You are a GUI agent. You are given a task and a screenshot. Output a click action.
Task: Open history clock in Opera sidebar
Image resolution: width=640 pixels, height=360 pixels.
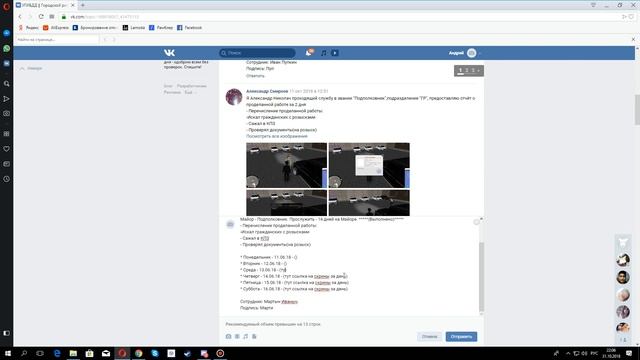[7, 179]
